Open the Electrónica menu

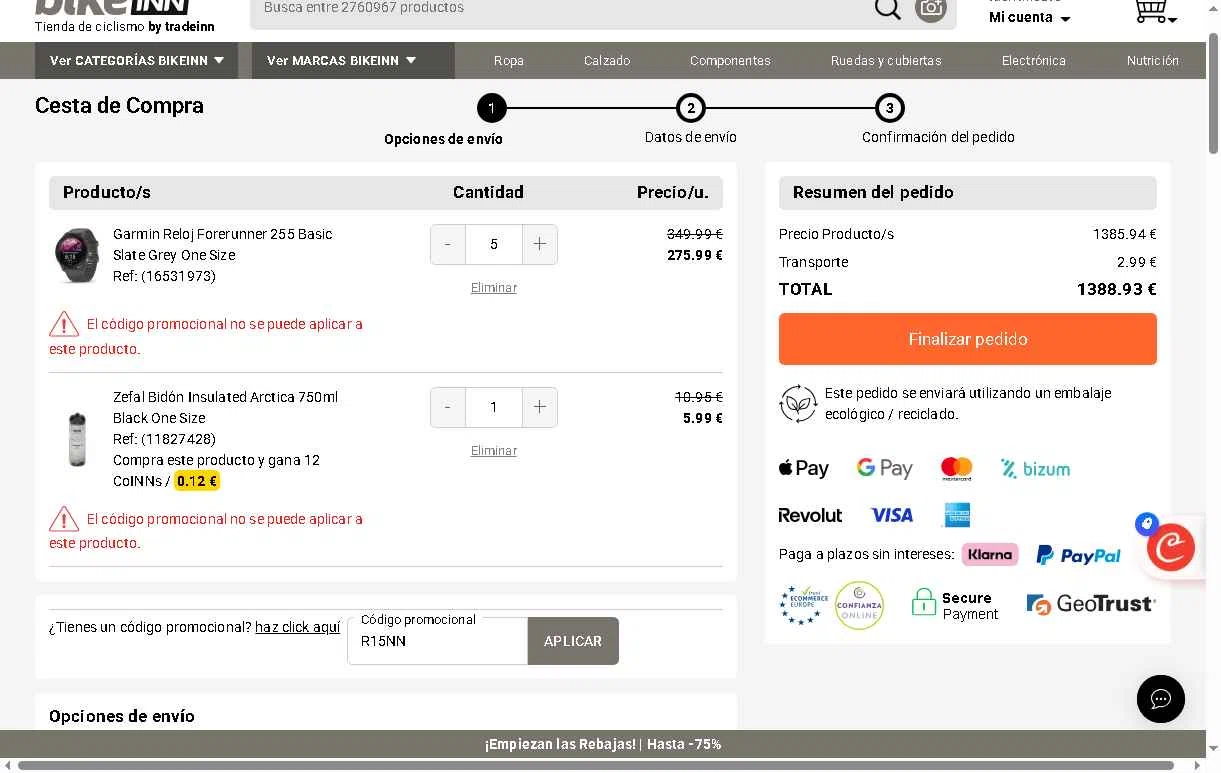point(1034,60)
